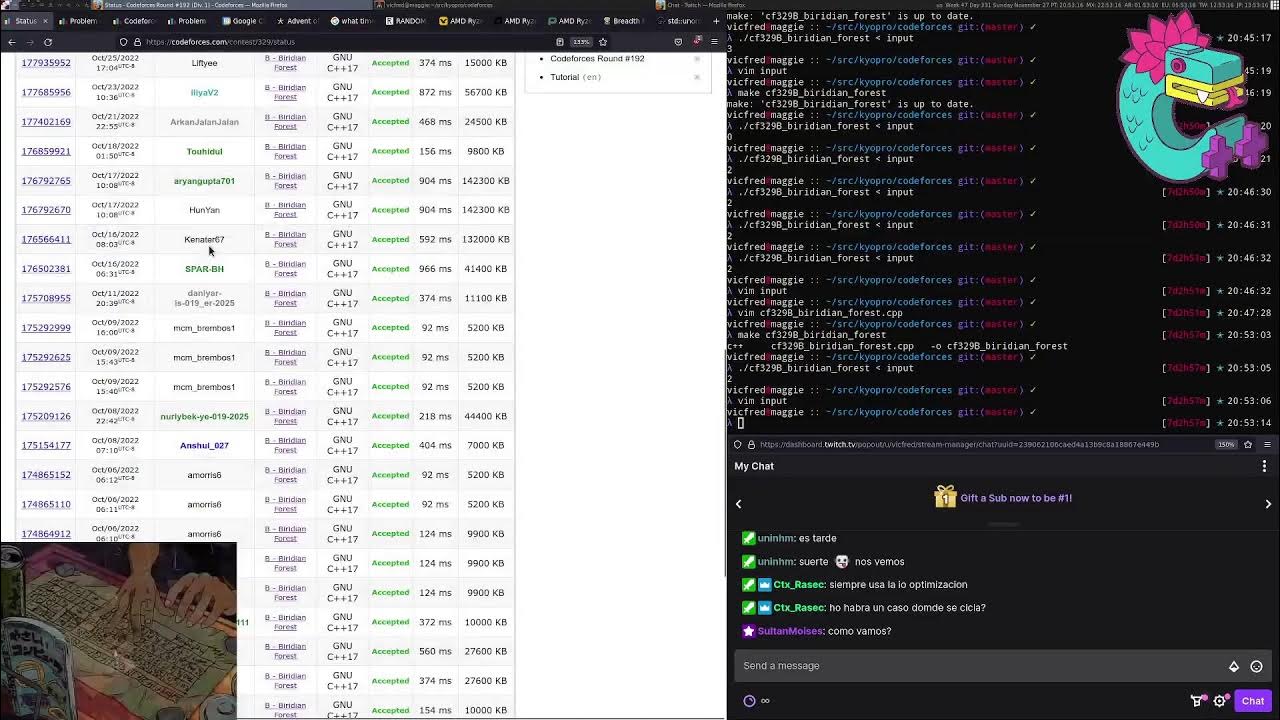Open submission 177402169

click(x=46, y=122)
